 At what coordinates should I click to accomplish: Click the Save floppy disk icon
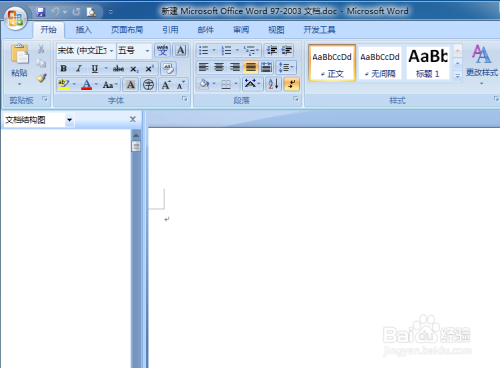point(41,12)
